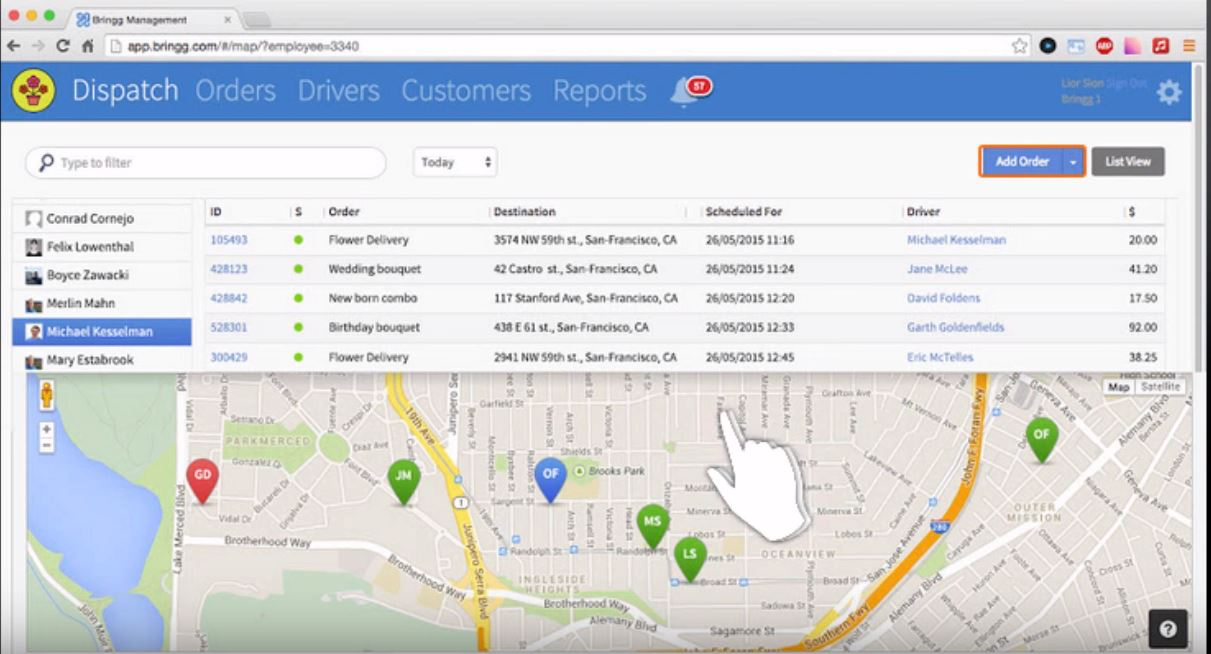Open order ID 428123 link
Viewport: 1211px width, 654px height.
point(229,269)
